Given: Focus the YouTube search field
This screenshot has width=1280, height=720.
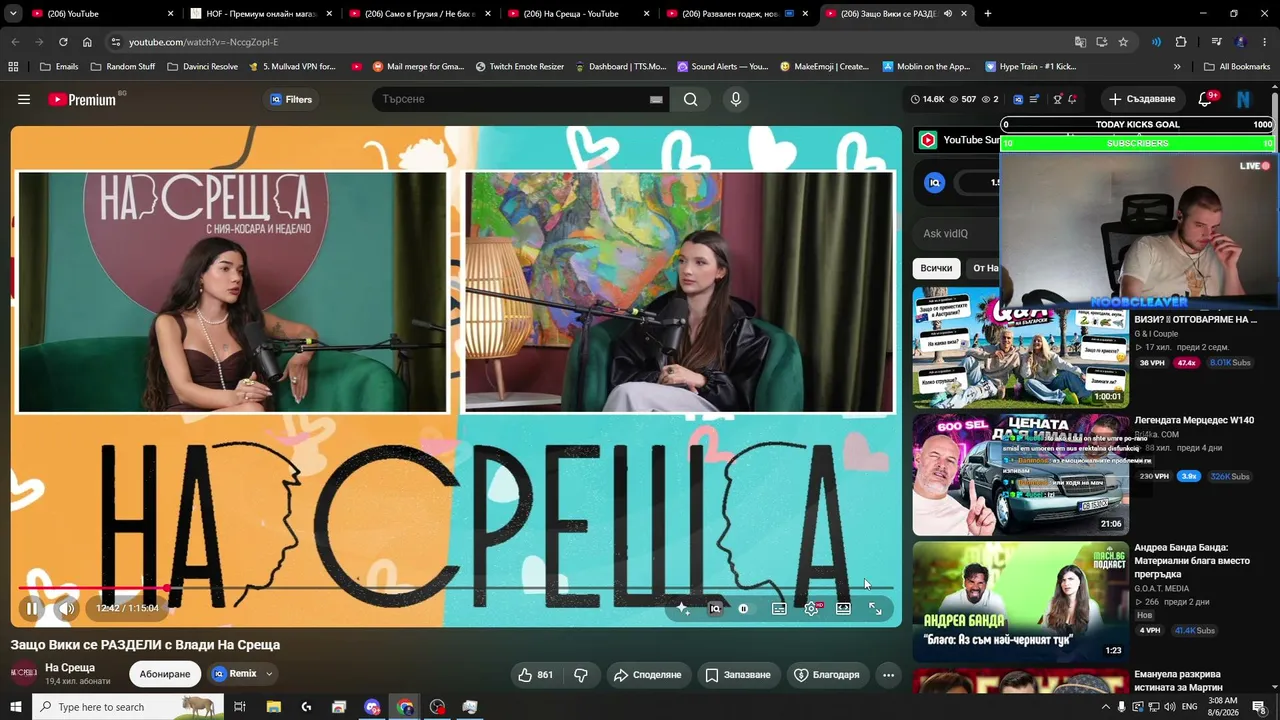Looking at the screenshot, I should click(x=510, y=99).
